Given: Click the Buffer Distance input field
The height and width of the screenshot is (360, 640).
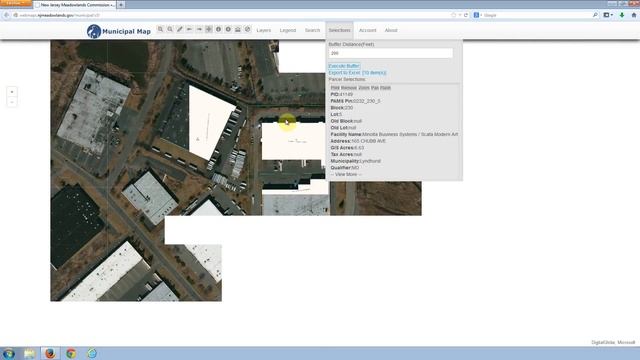Looking at the screenshot, I should pyautogui.click(x=391, y=53).
